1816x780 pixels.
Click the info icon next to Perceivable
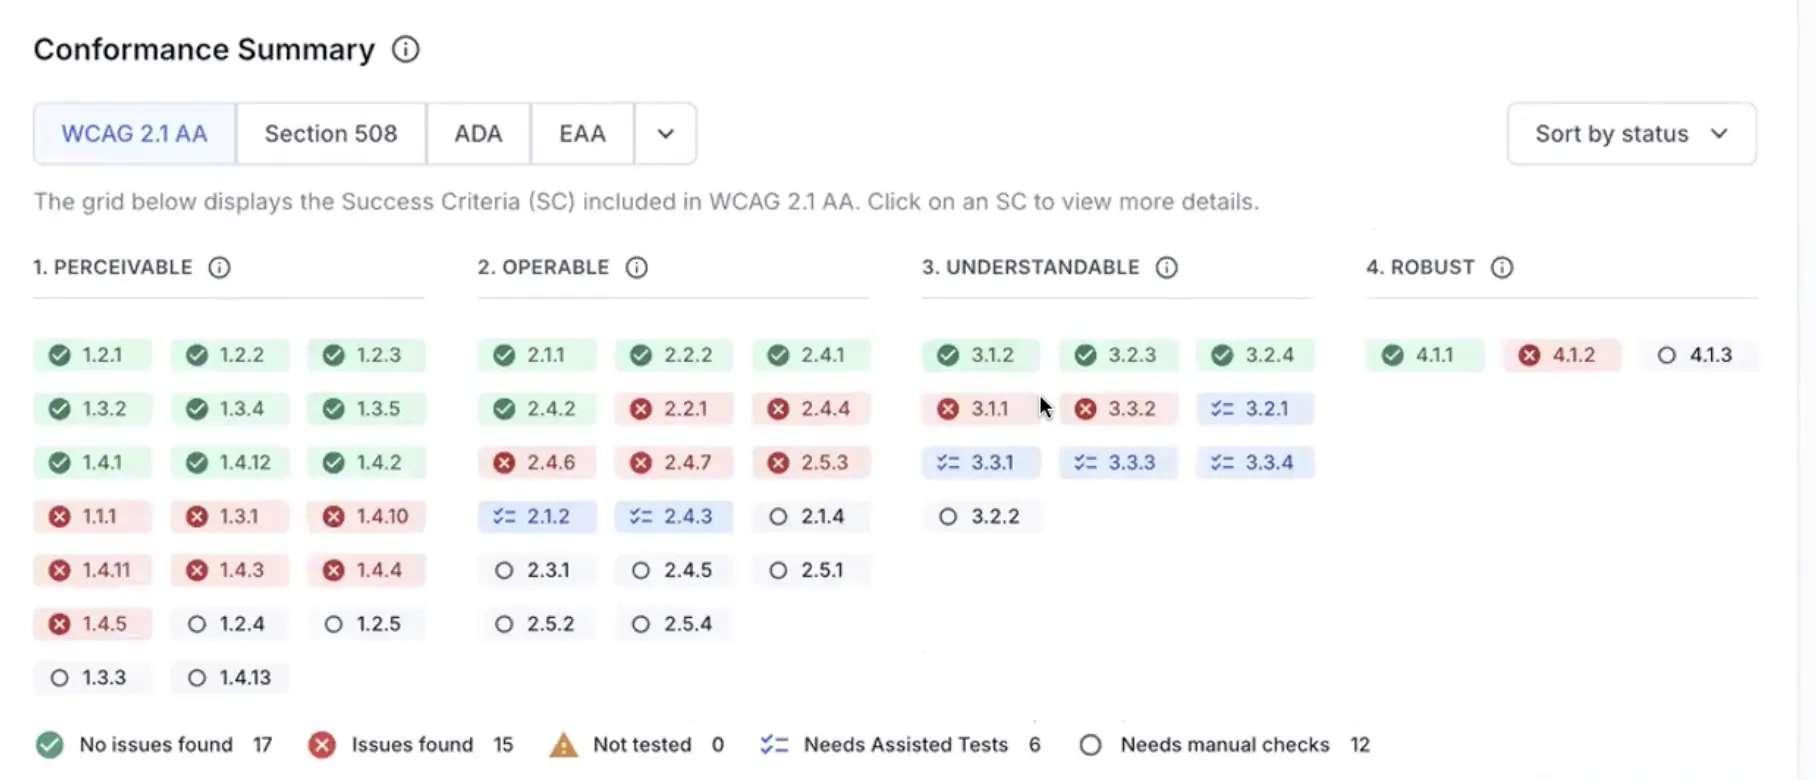tap(219, 267)
